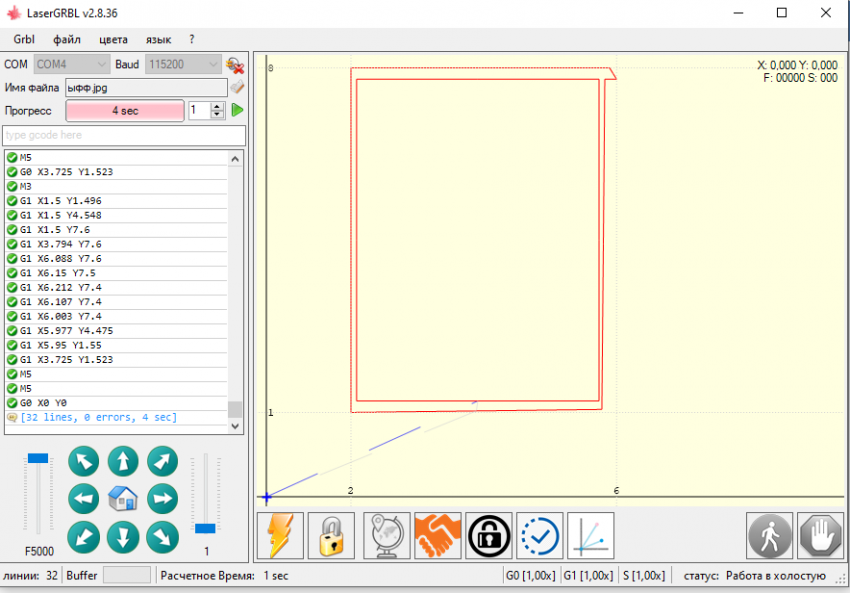Jog diagonally with the down-right arrow
This screenshot has width=850, height=593.
coord(162,537)
